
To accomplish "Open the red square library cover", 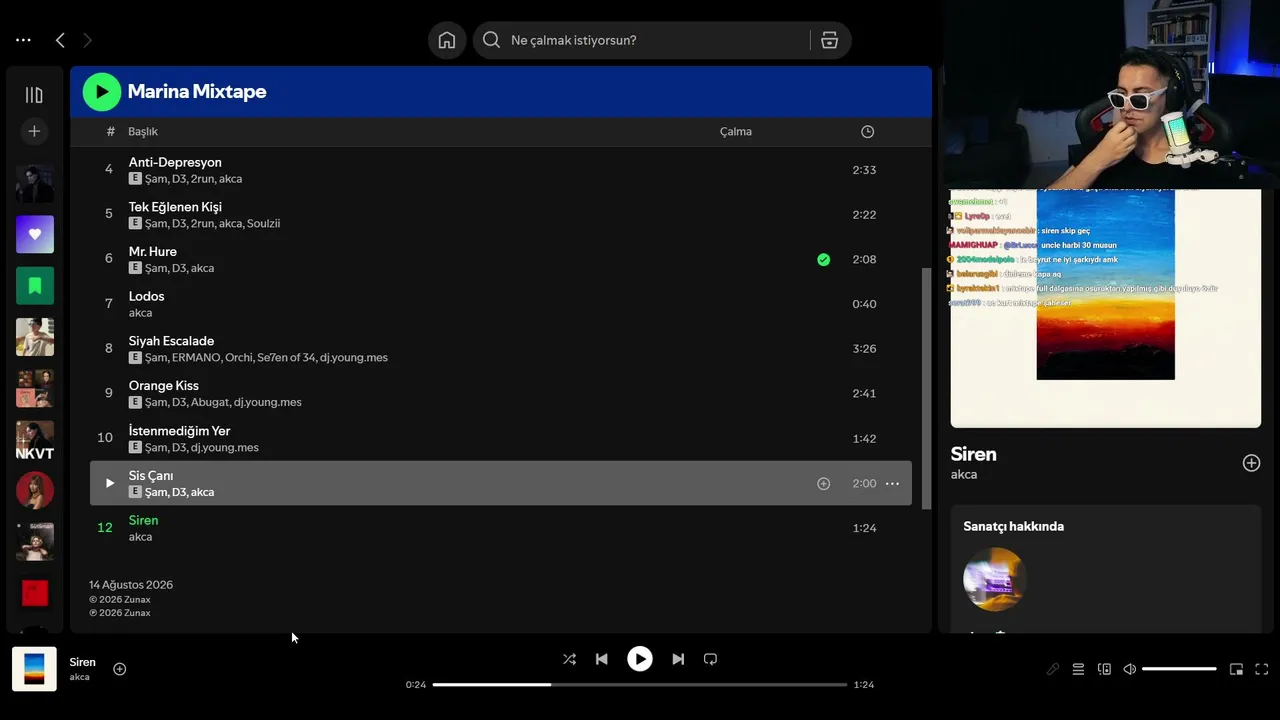I will click(35, 593).
